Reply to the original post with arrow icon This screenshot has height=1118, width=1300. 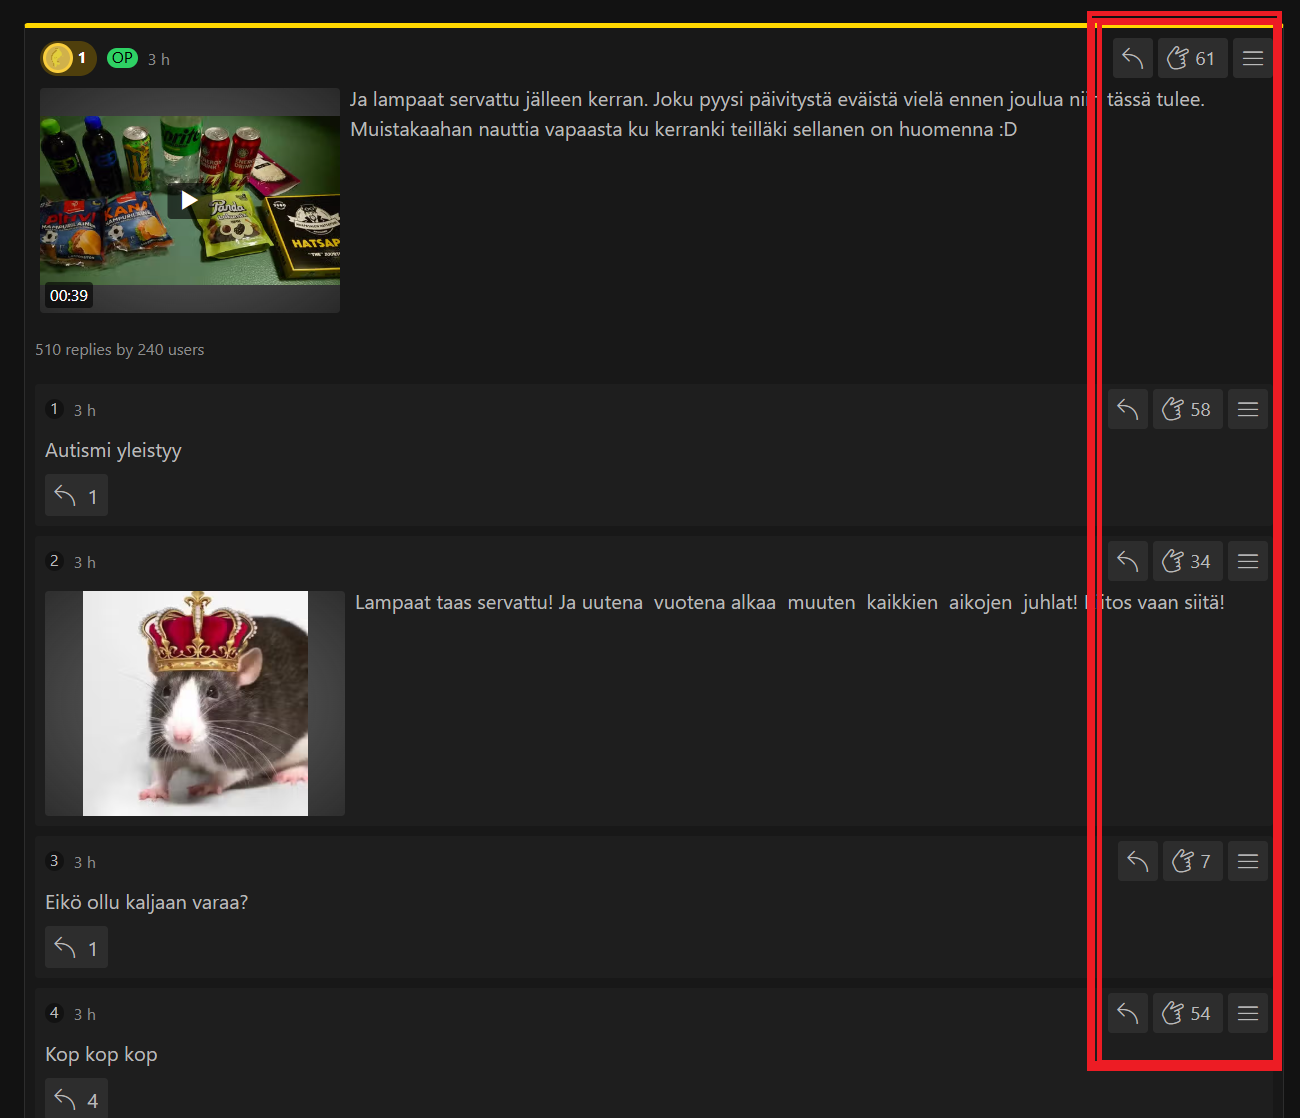click(1132, 59)
